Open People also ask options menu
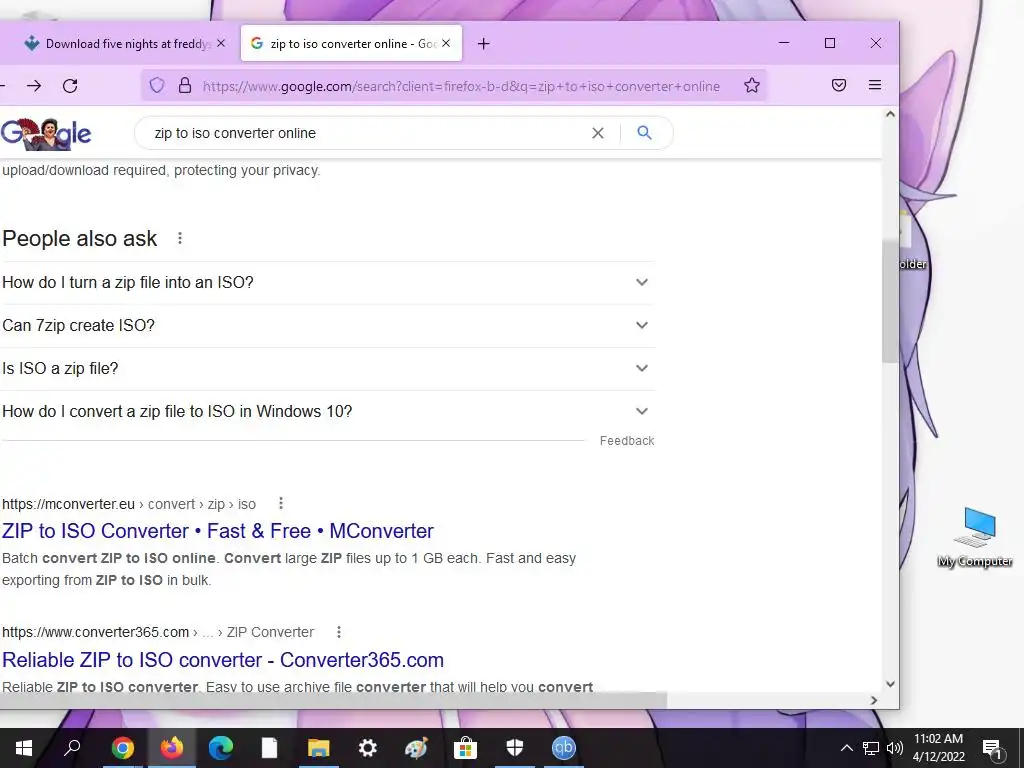1024x768 pixels. pos(180,238)
